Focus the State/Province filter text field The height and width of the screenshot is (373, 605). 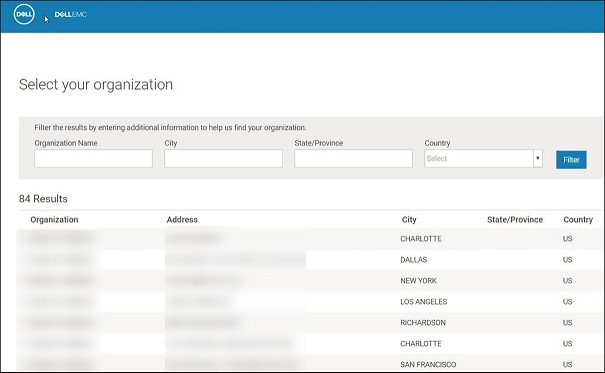coord(353,159)
